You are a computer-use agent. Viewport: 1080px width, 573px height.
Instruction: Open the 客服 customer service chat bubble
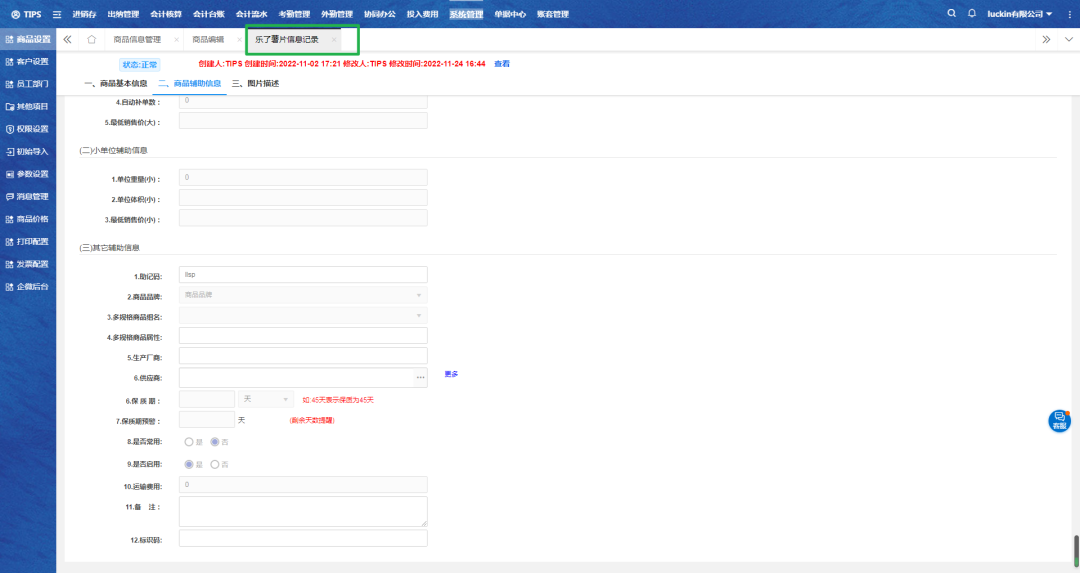(1059, 421)
